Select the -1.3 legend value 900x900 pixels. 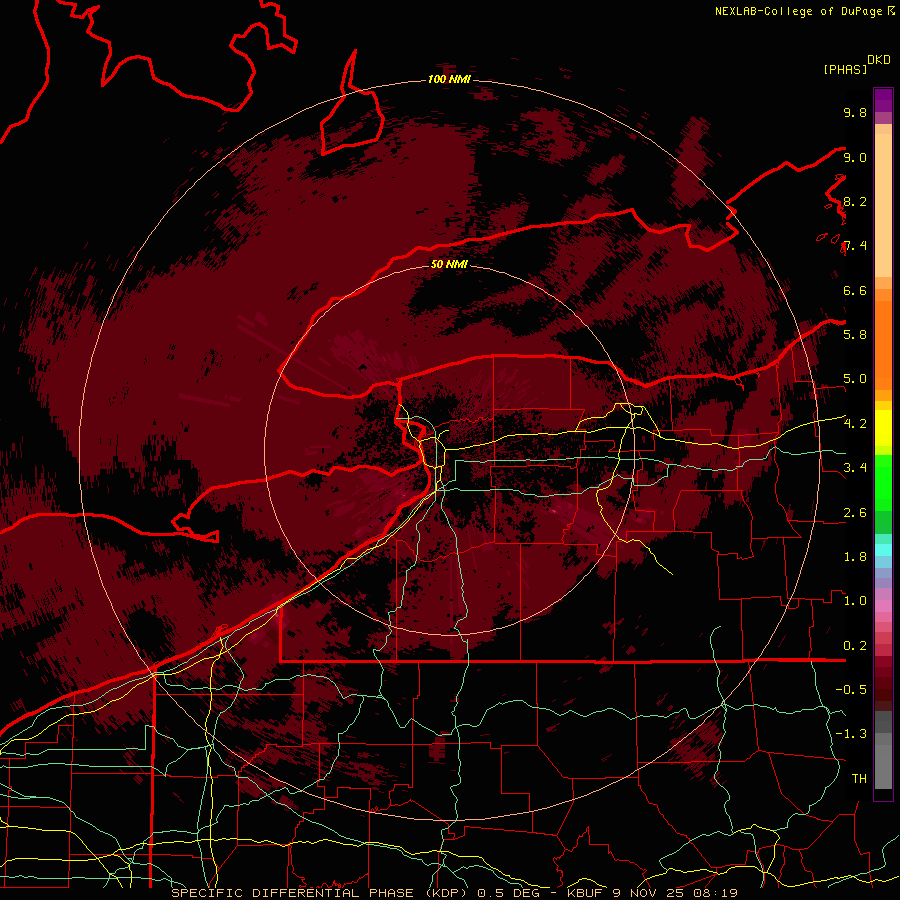(x=851, y=734)
